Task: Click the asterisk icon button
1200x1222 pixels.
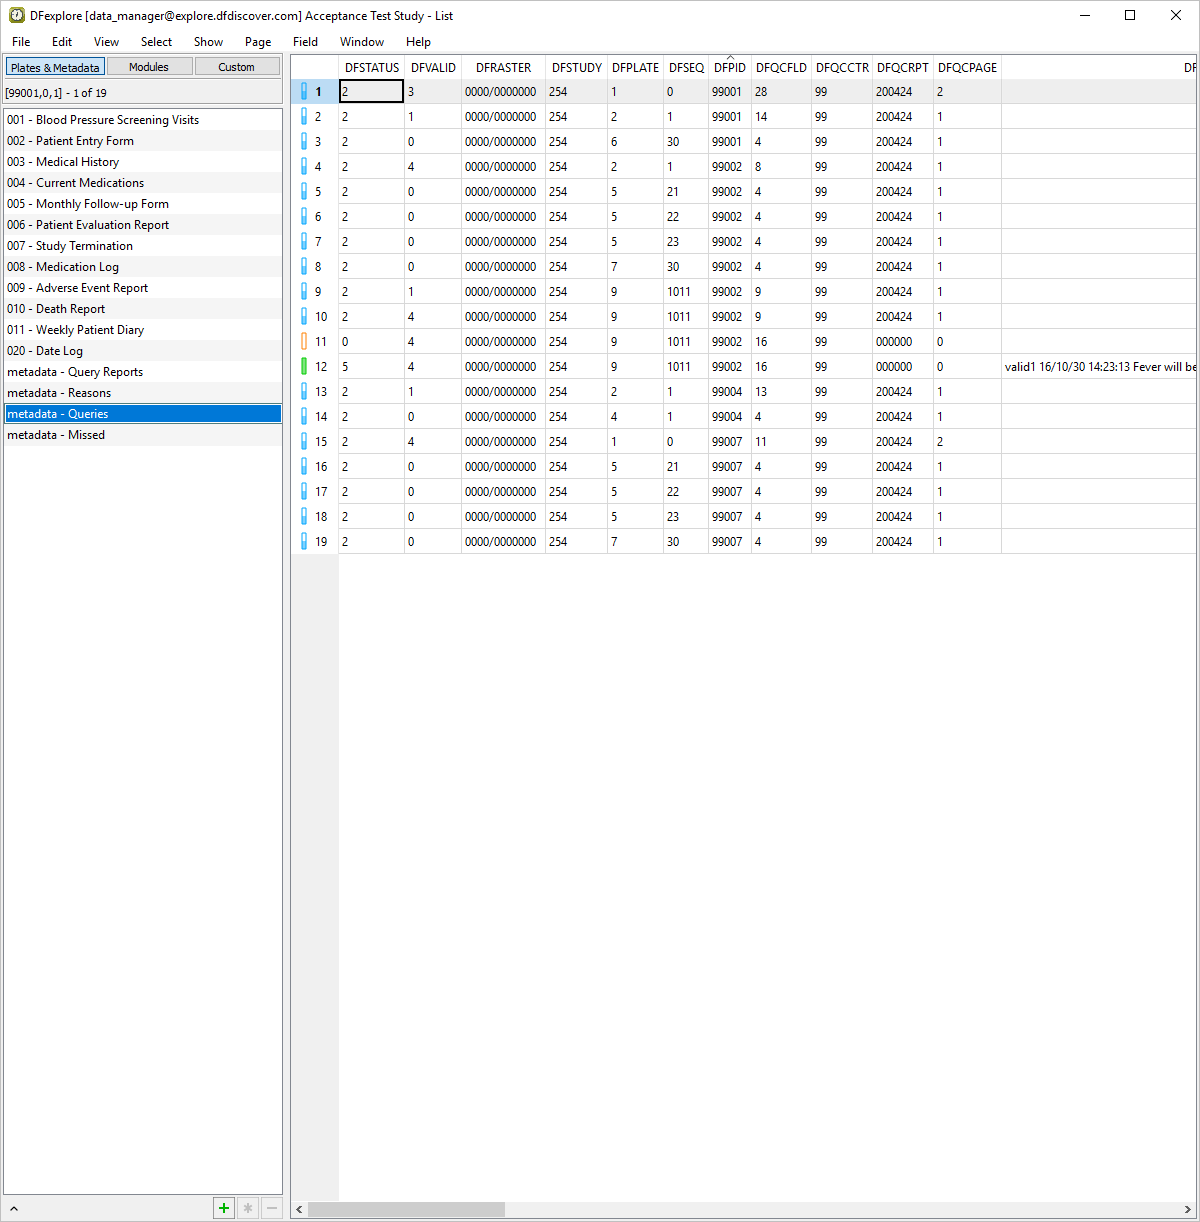Action: pos(248,1208)
